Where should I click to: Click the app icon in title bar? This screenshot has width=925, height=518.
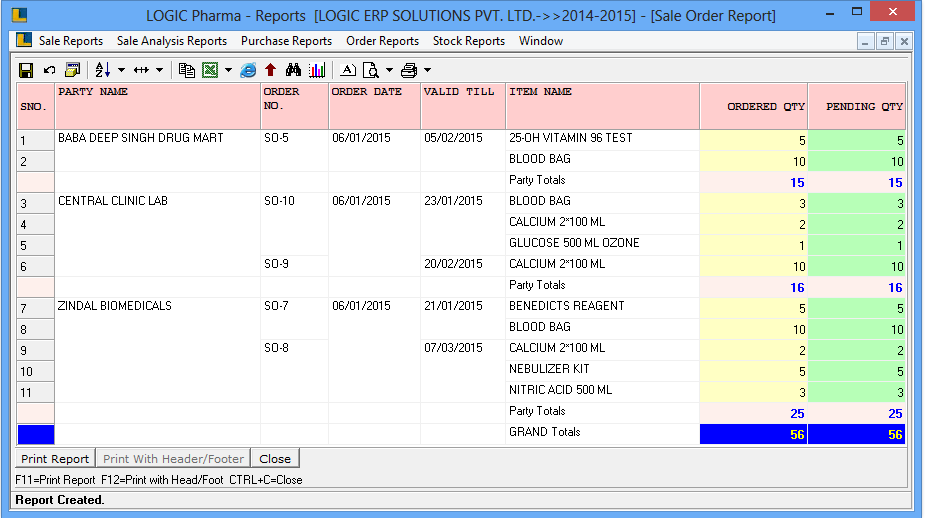coord(19,15)
